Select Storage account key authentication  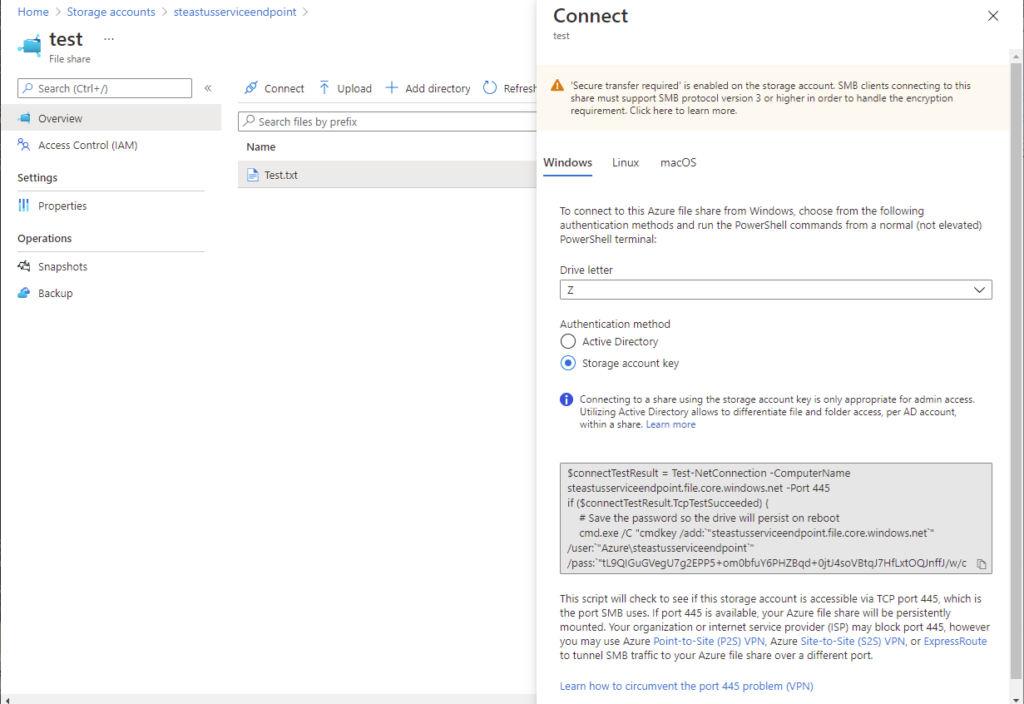[x=568, y=363]
